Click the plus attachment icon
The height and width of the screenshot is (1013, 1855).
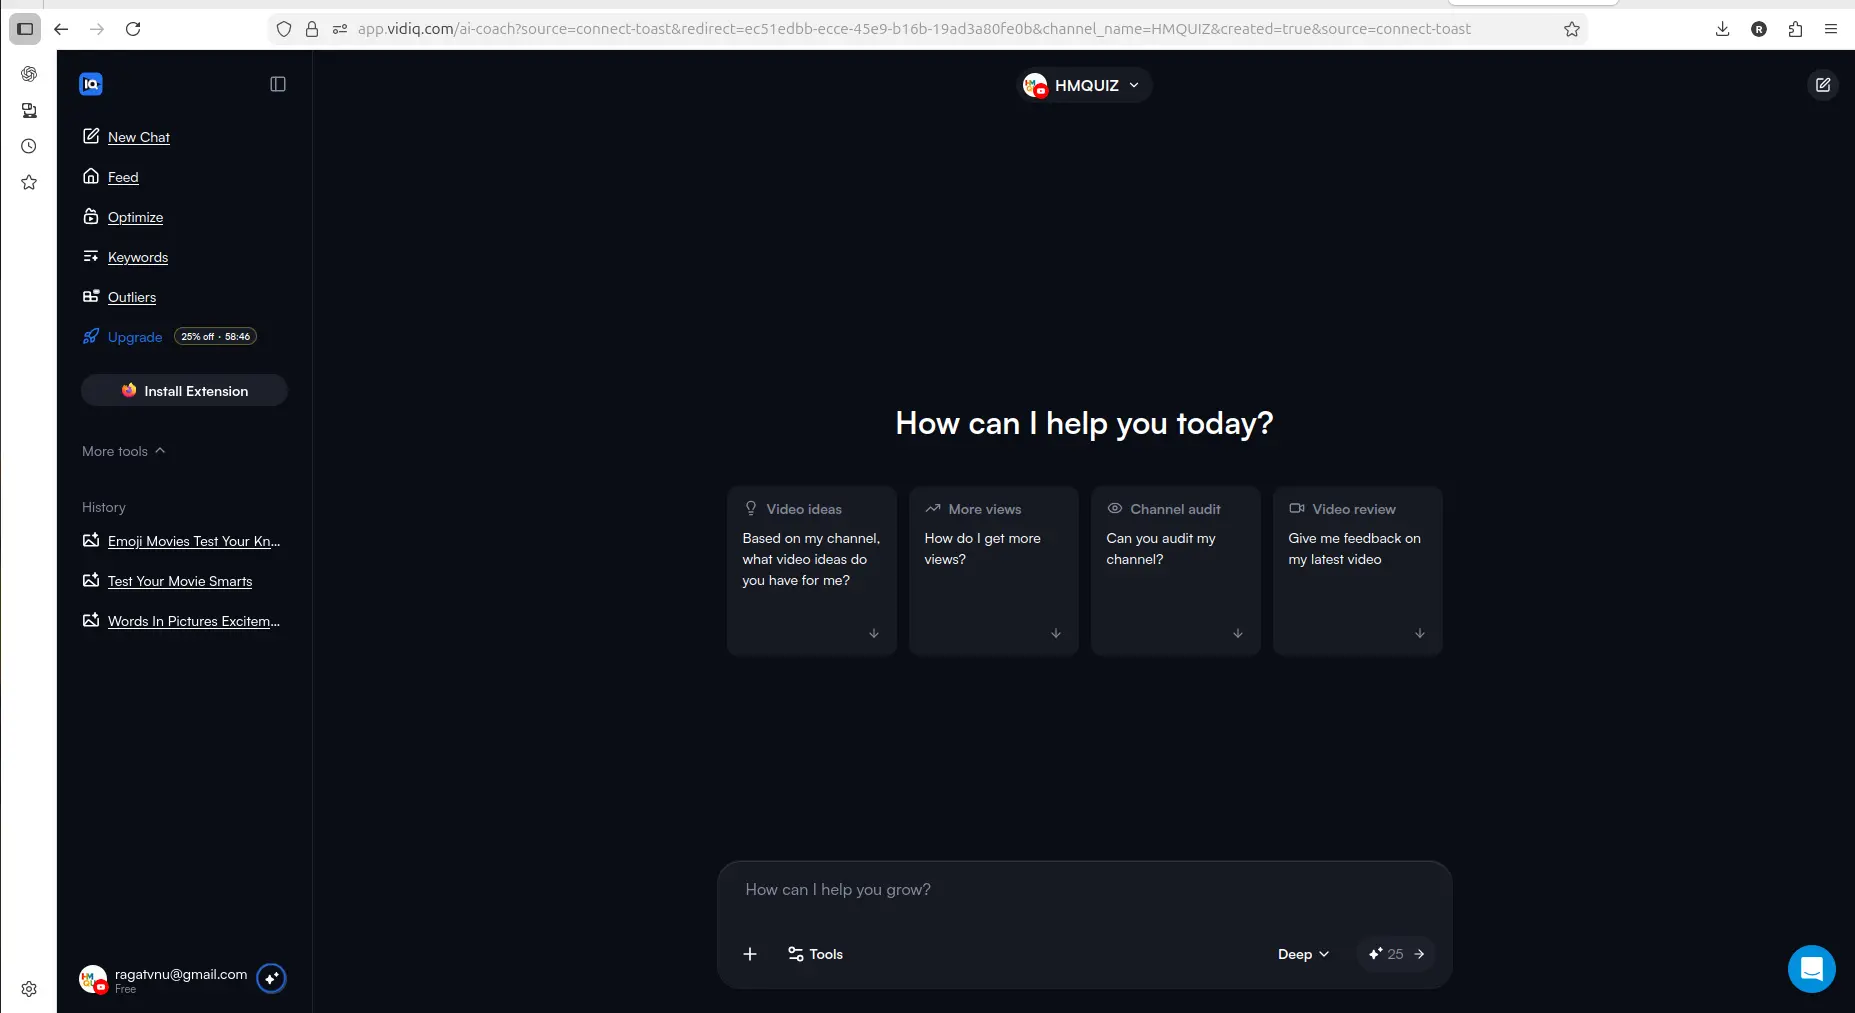(x=750, y=954)
